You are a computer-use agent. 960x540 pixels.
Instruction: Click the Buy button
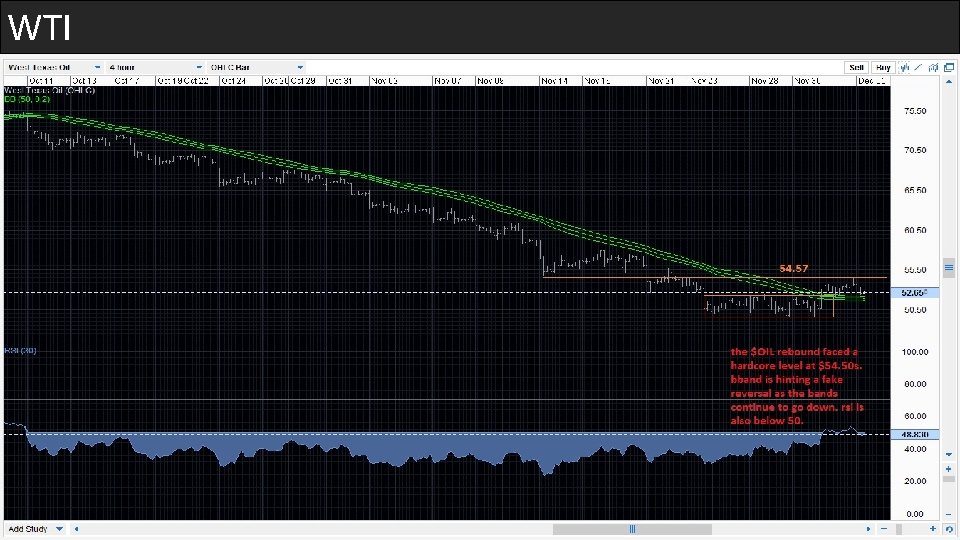(883, 67)
